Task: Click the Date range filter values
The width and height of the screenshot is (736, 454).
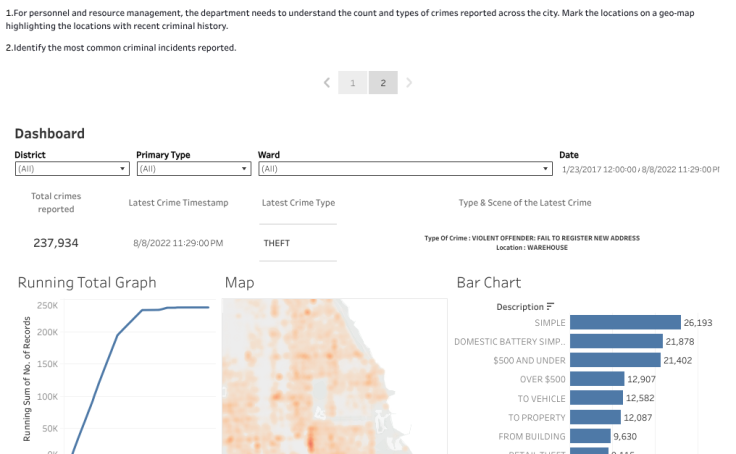Action: click(638, 170)
